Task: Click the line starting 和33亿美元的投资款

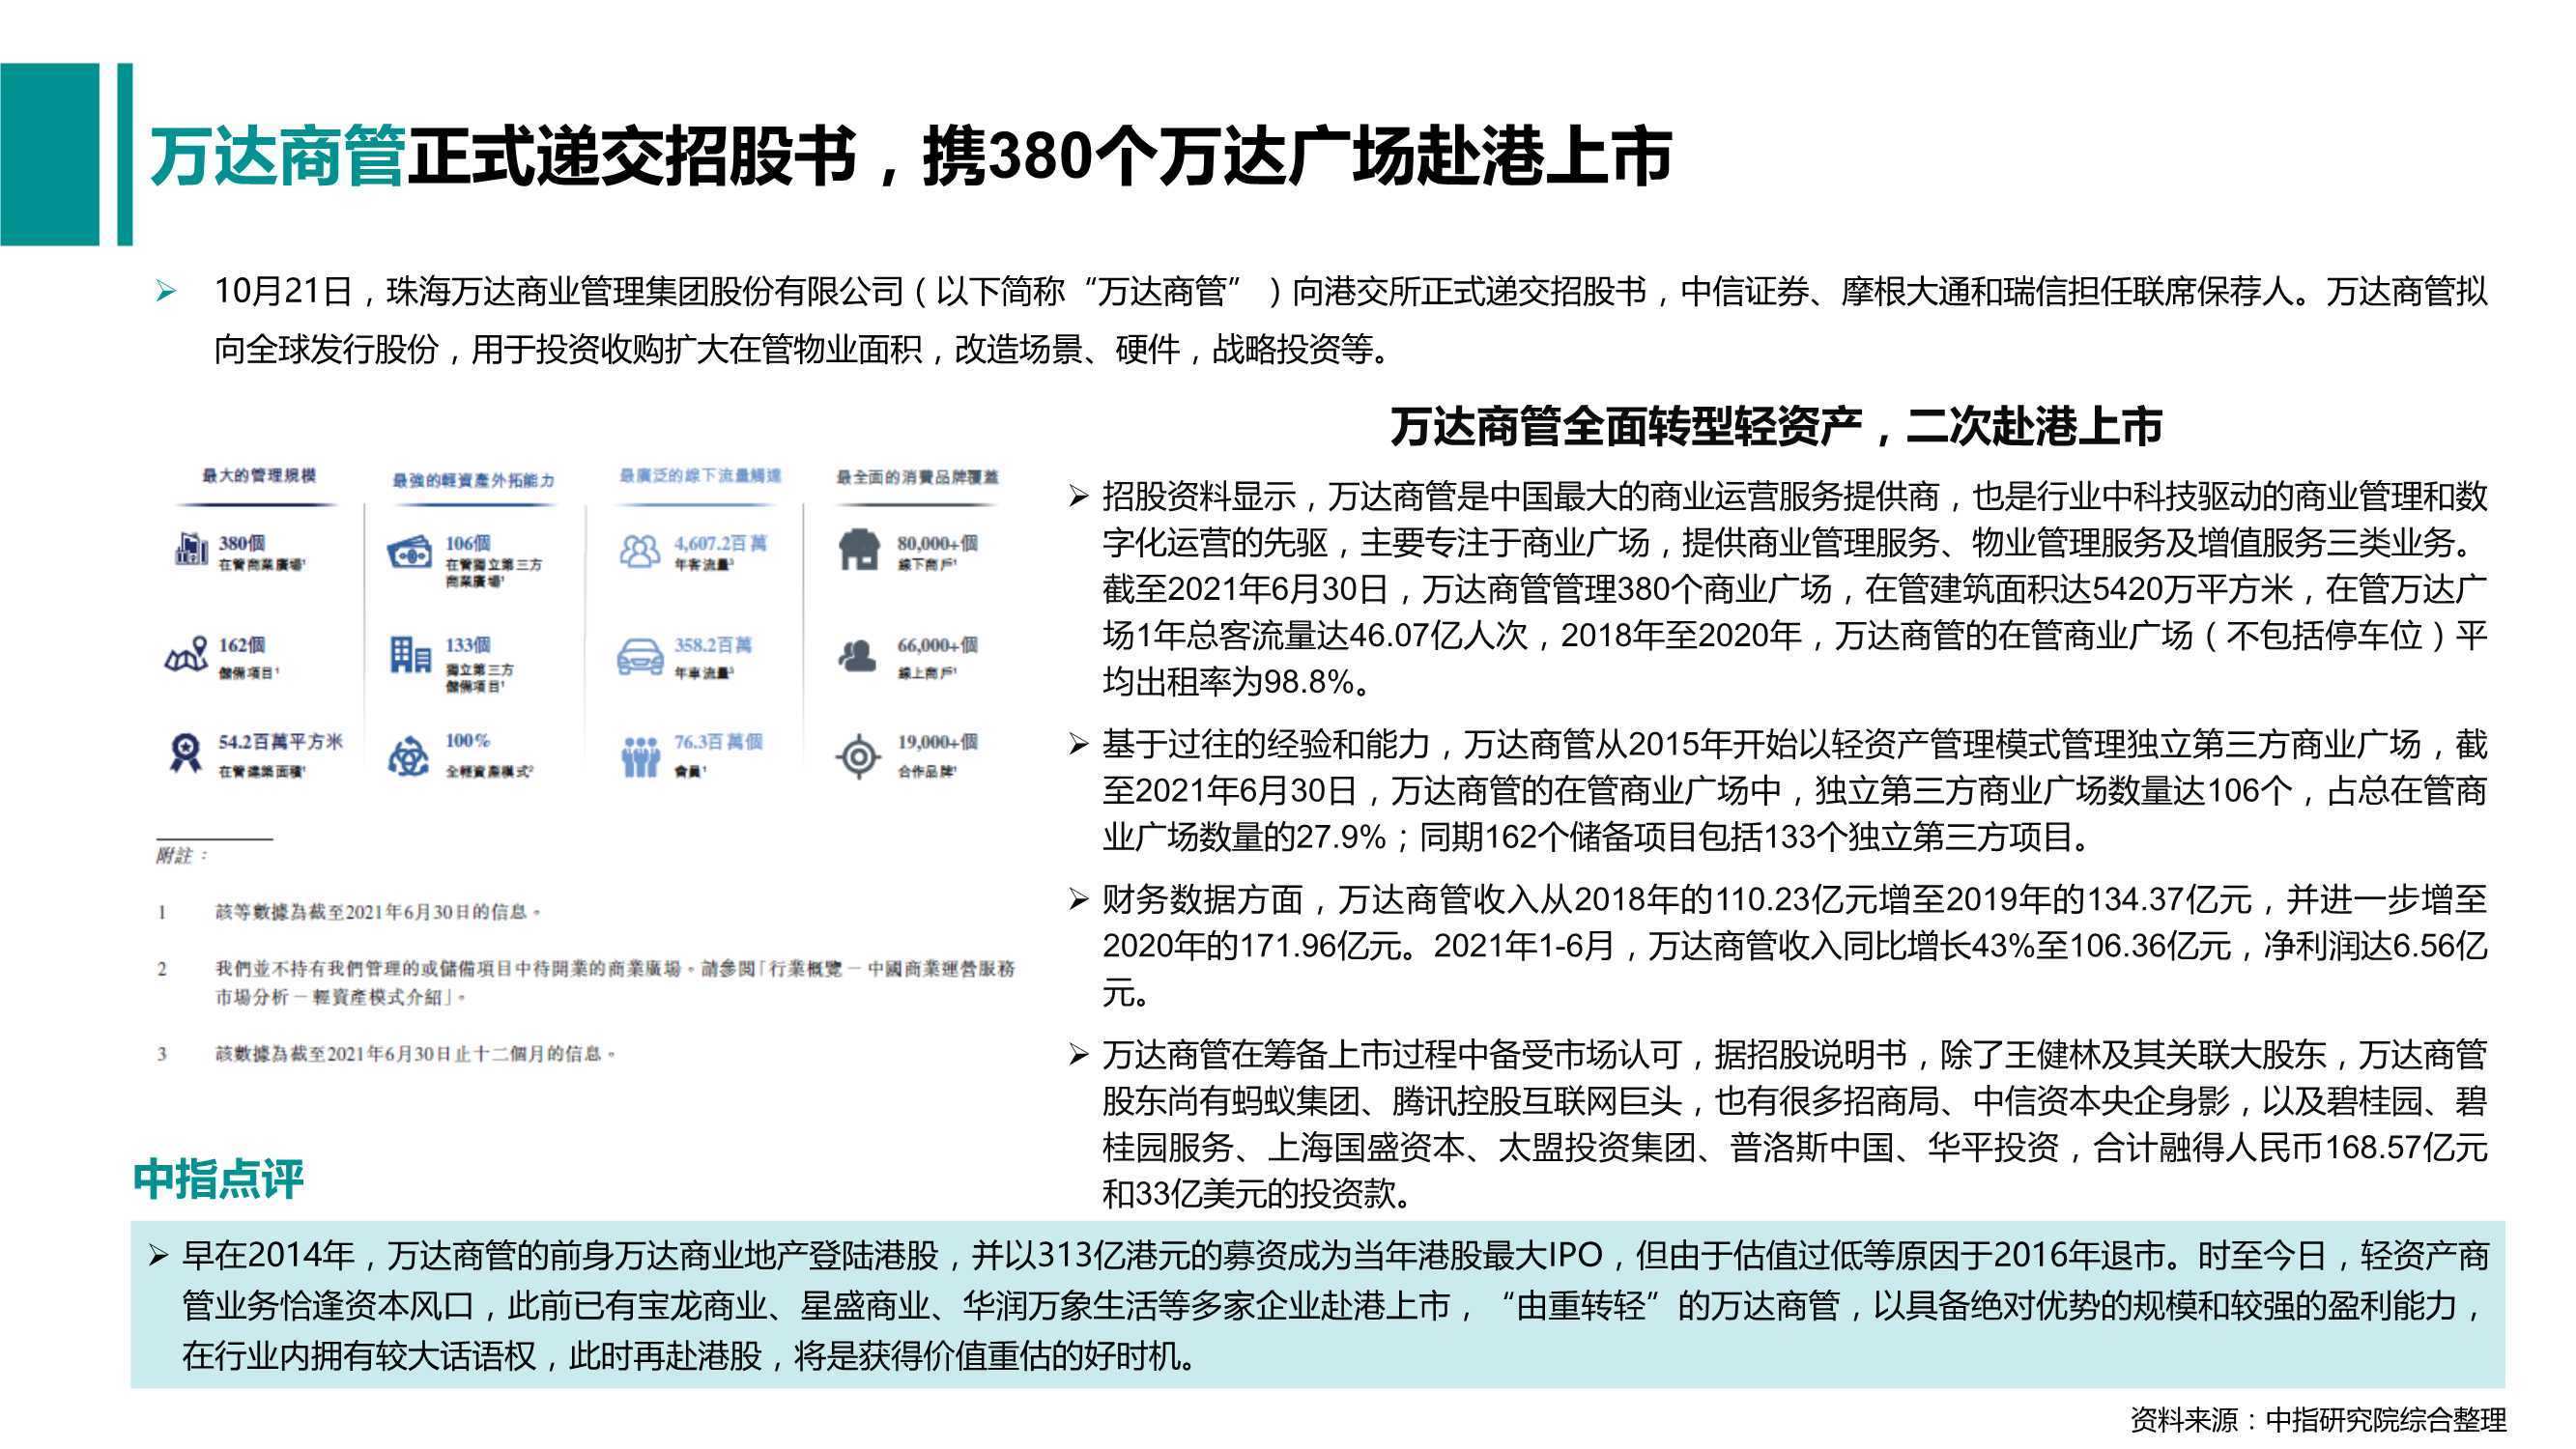Action: tap(1258, 1193)
